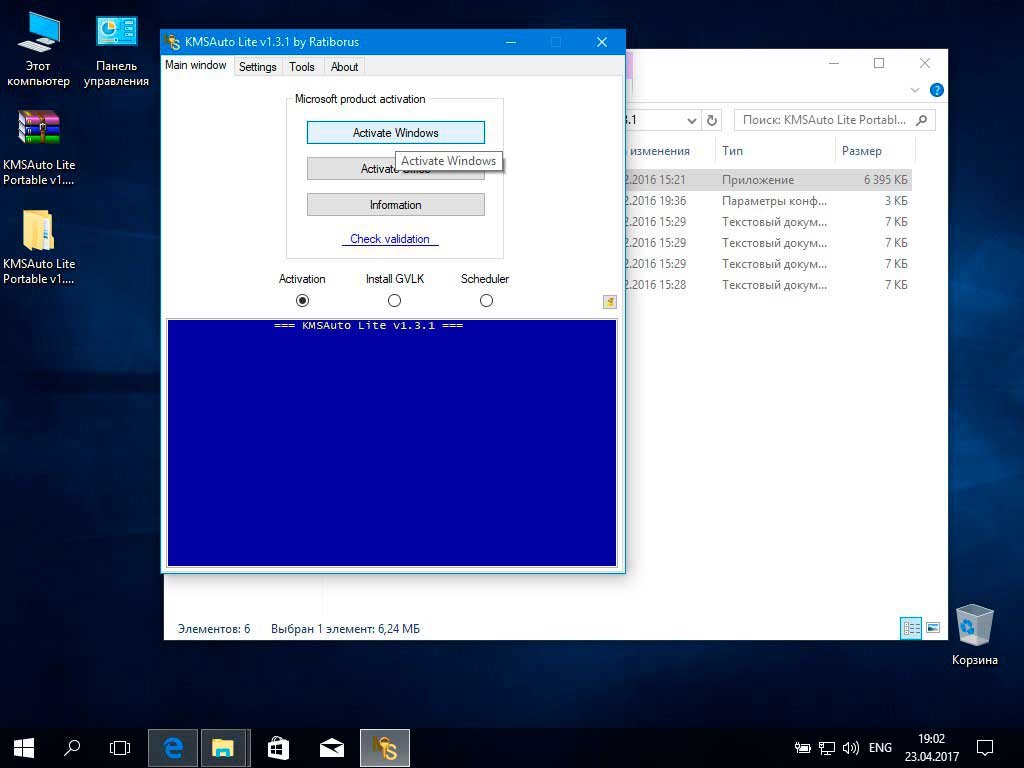Image resolution: width=1024 pixels, height=768 pixels.
Task: Click the small yellow icon beside Scheduler
Action: (609, 302)
